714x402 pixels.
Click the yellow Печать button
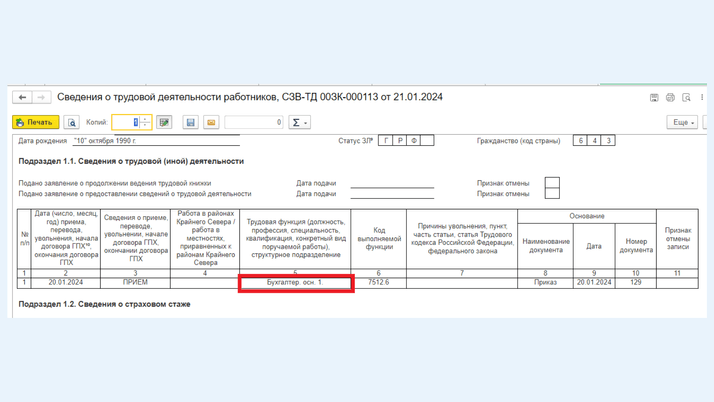pos(36,122)
